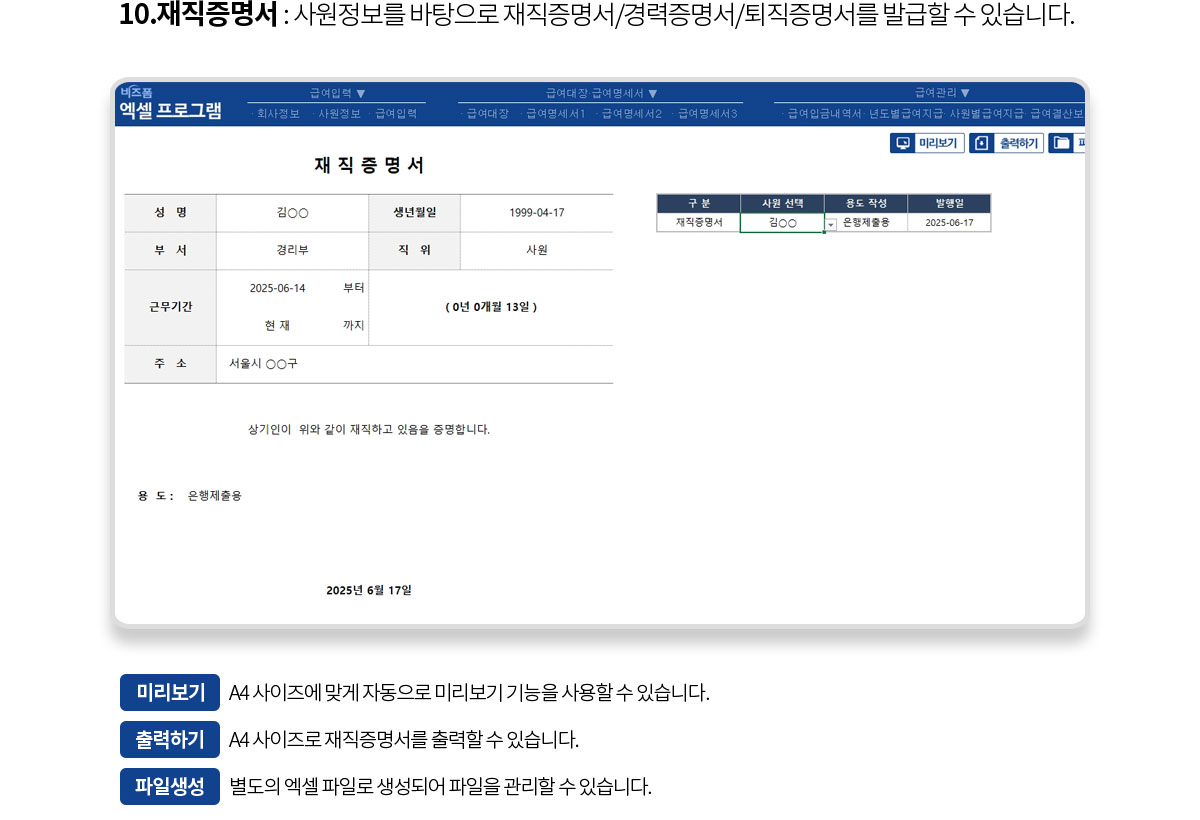Viewport: 1200px width, 820px height.
Task: Click the 비즈폼 엑셀 프로그램 logo
Action: point(169,104)
